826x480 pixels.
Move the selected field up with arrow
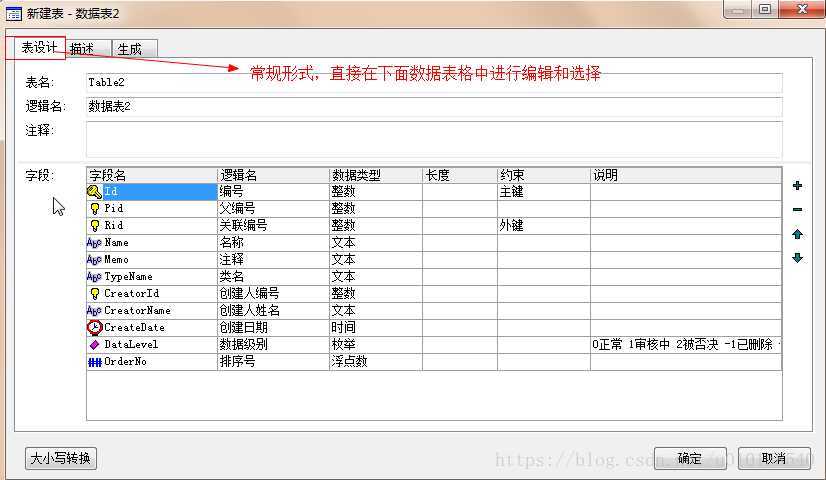(x=797, y=234)
